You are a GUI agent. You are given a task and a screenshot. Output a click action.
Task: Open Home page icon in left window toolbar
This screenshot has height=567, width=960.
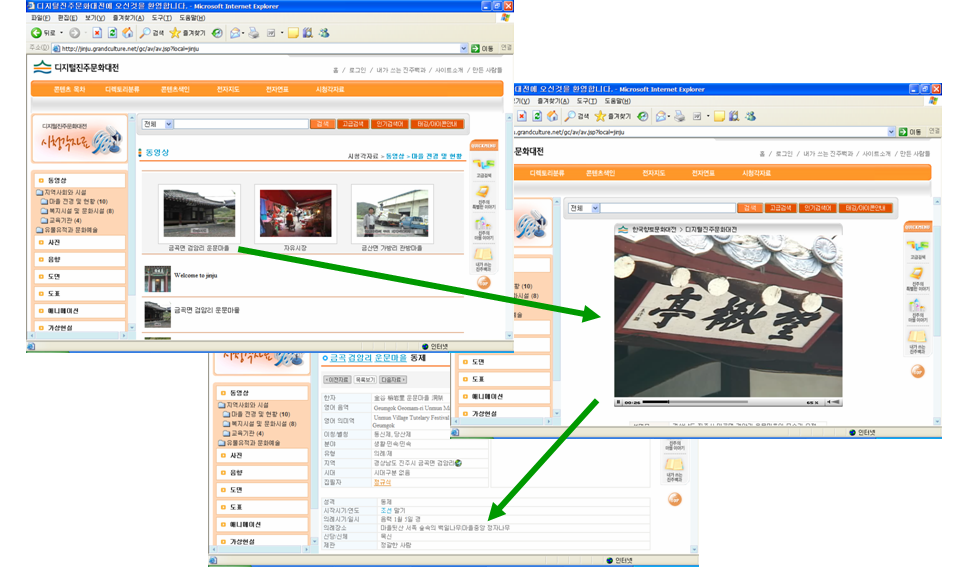point(127,33)
